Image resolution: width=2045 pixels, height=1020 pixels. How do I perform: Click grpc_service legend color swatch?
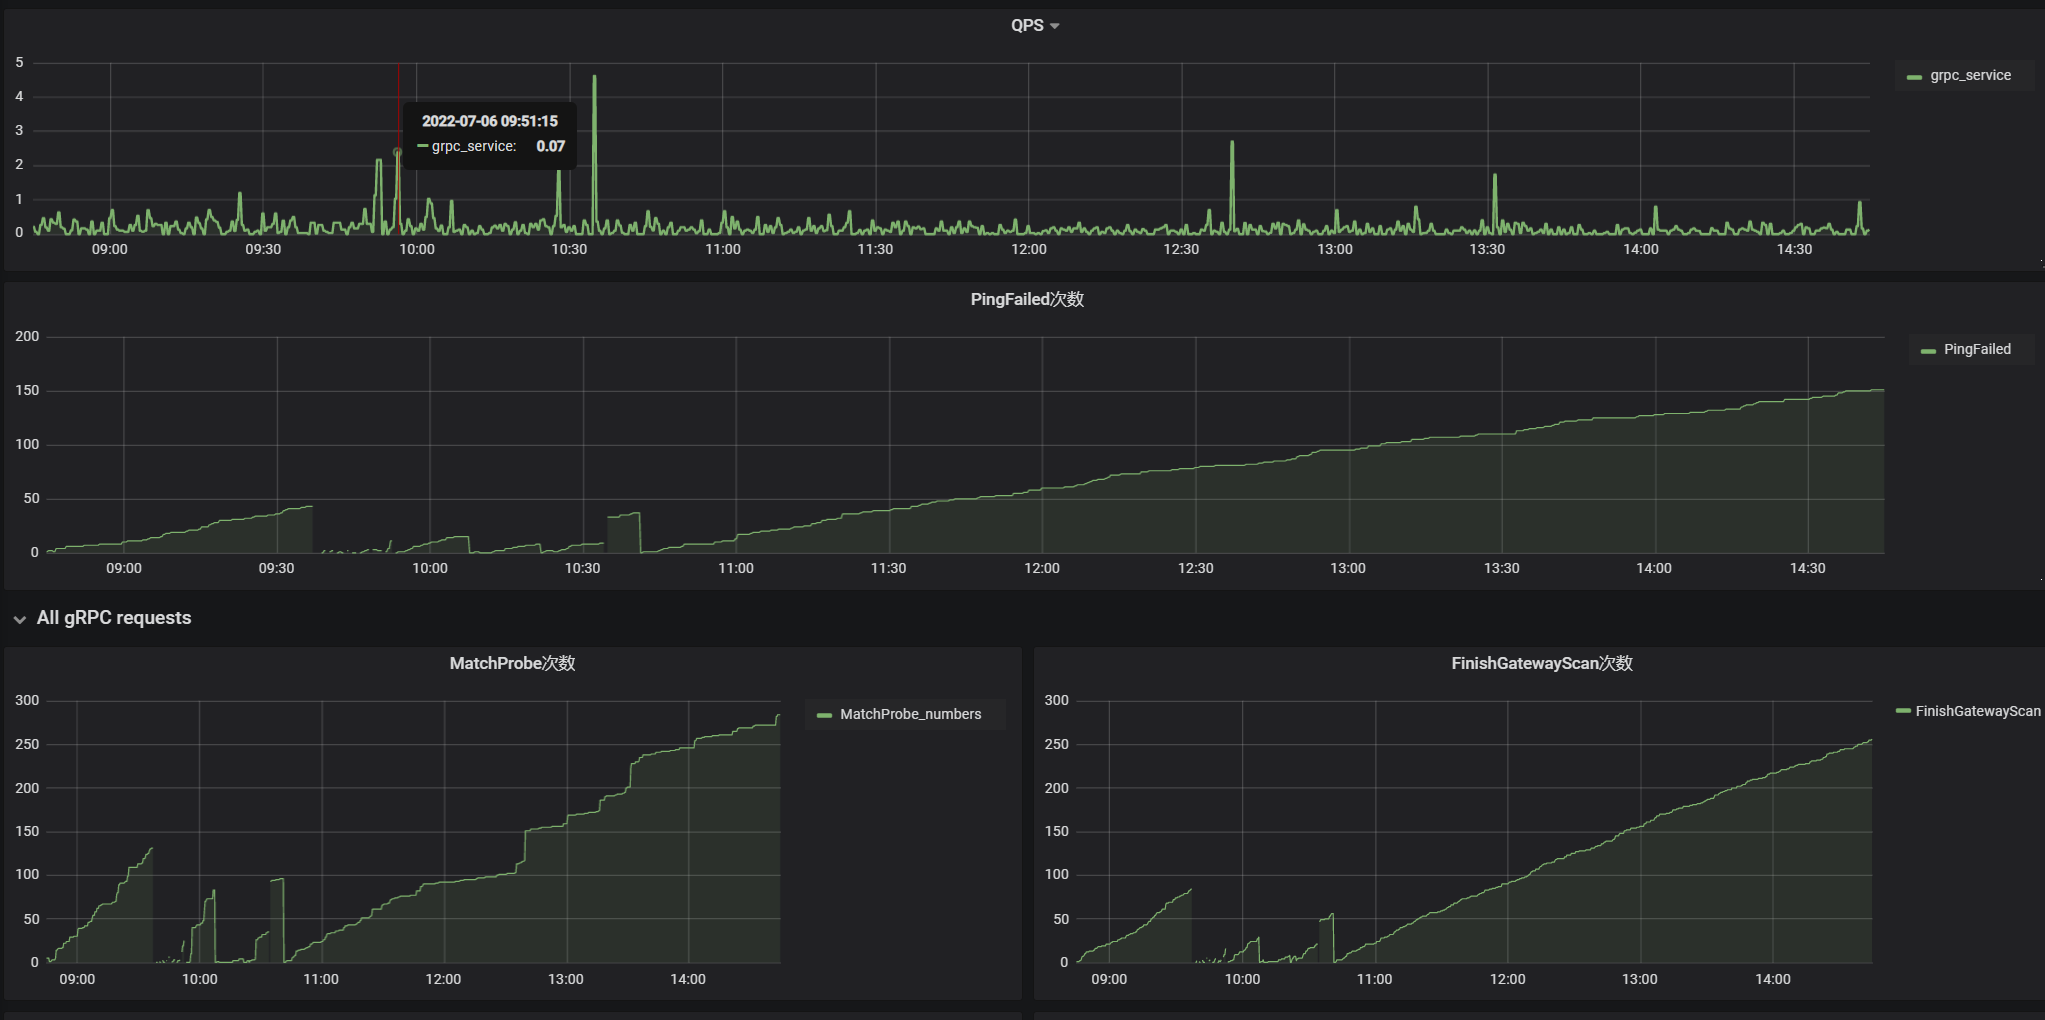click(1914, 76)
